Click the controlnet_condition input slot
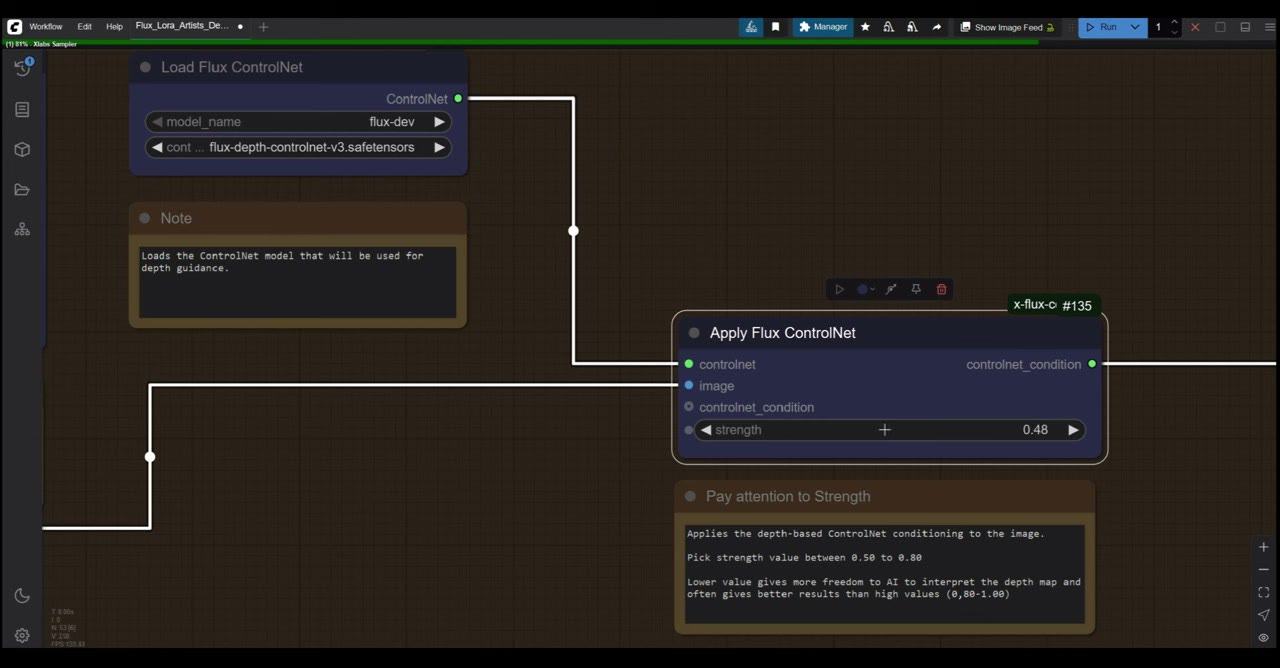The height and width of the screenshot is (668, 1280). coord(689,407)
